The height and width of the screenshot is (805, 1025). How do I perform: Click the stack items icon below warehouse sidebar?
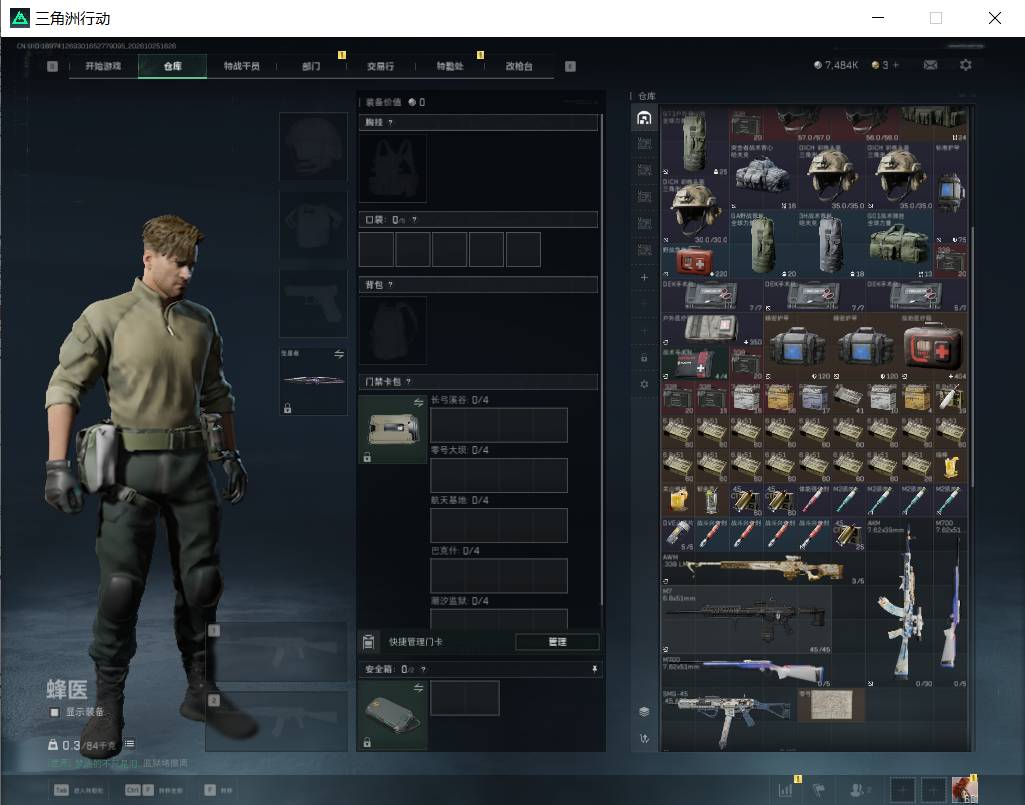644,711
